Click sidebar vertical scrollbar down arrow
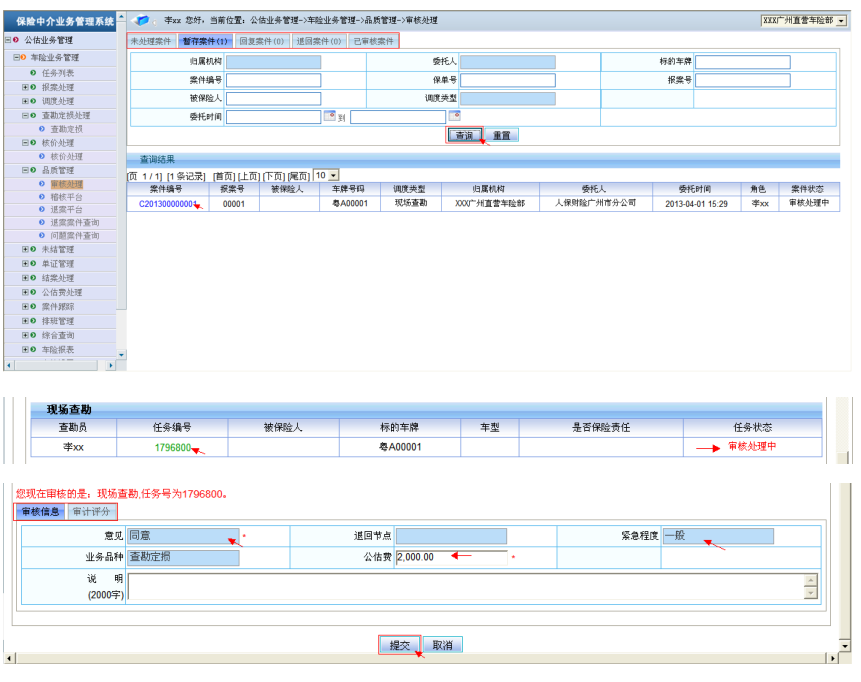Image resolution: width=861 pixels, height=682 pixels. pyautogui.click(x=121, y=355)
